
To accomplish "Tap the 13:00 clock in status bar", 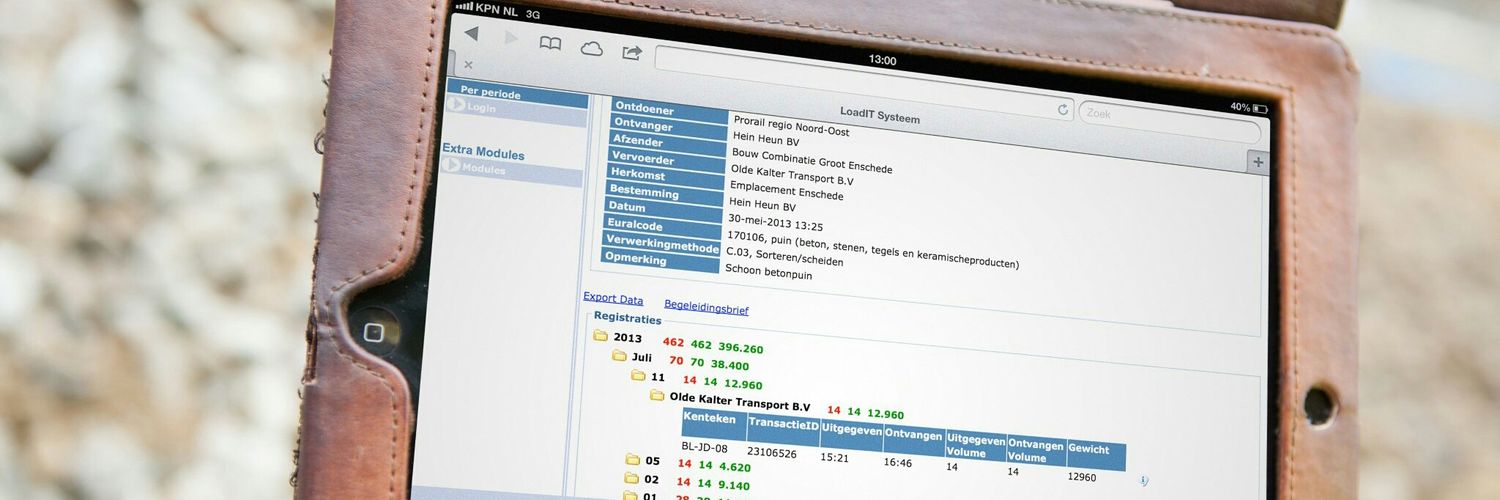I will point(882,60).
